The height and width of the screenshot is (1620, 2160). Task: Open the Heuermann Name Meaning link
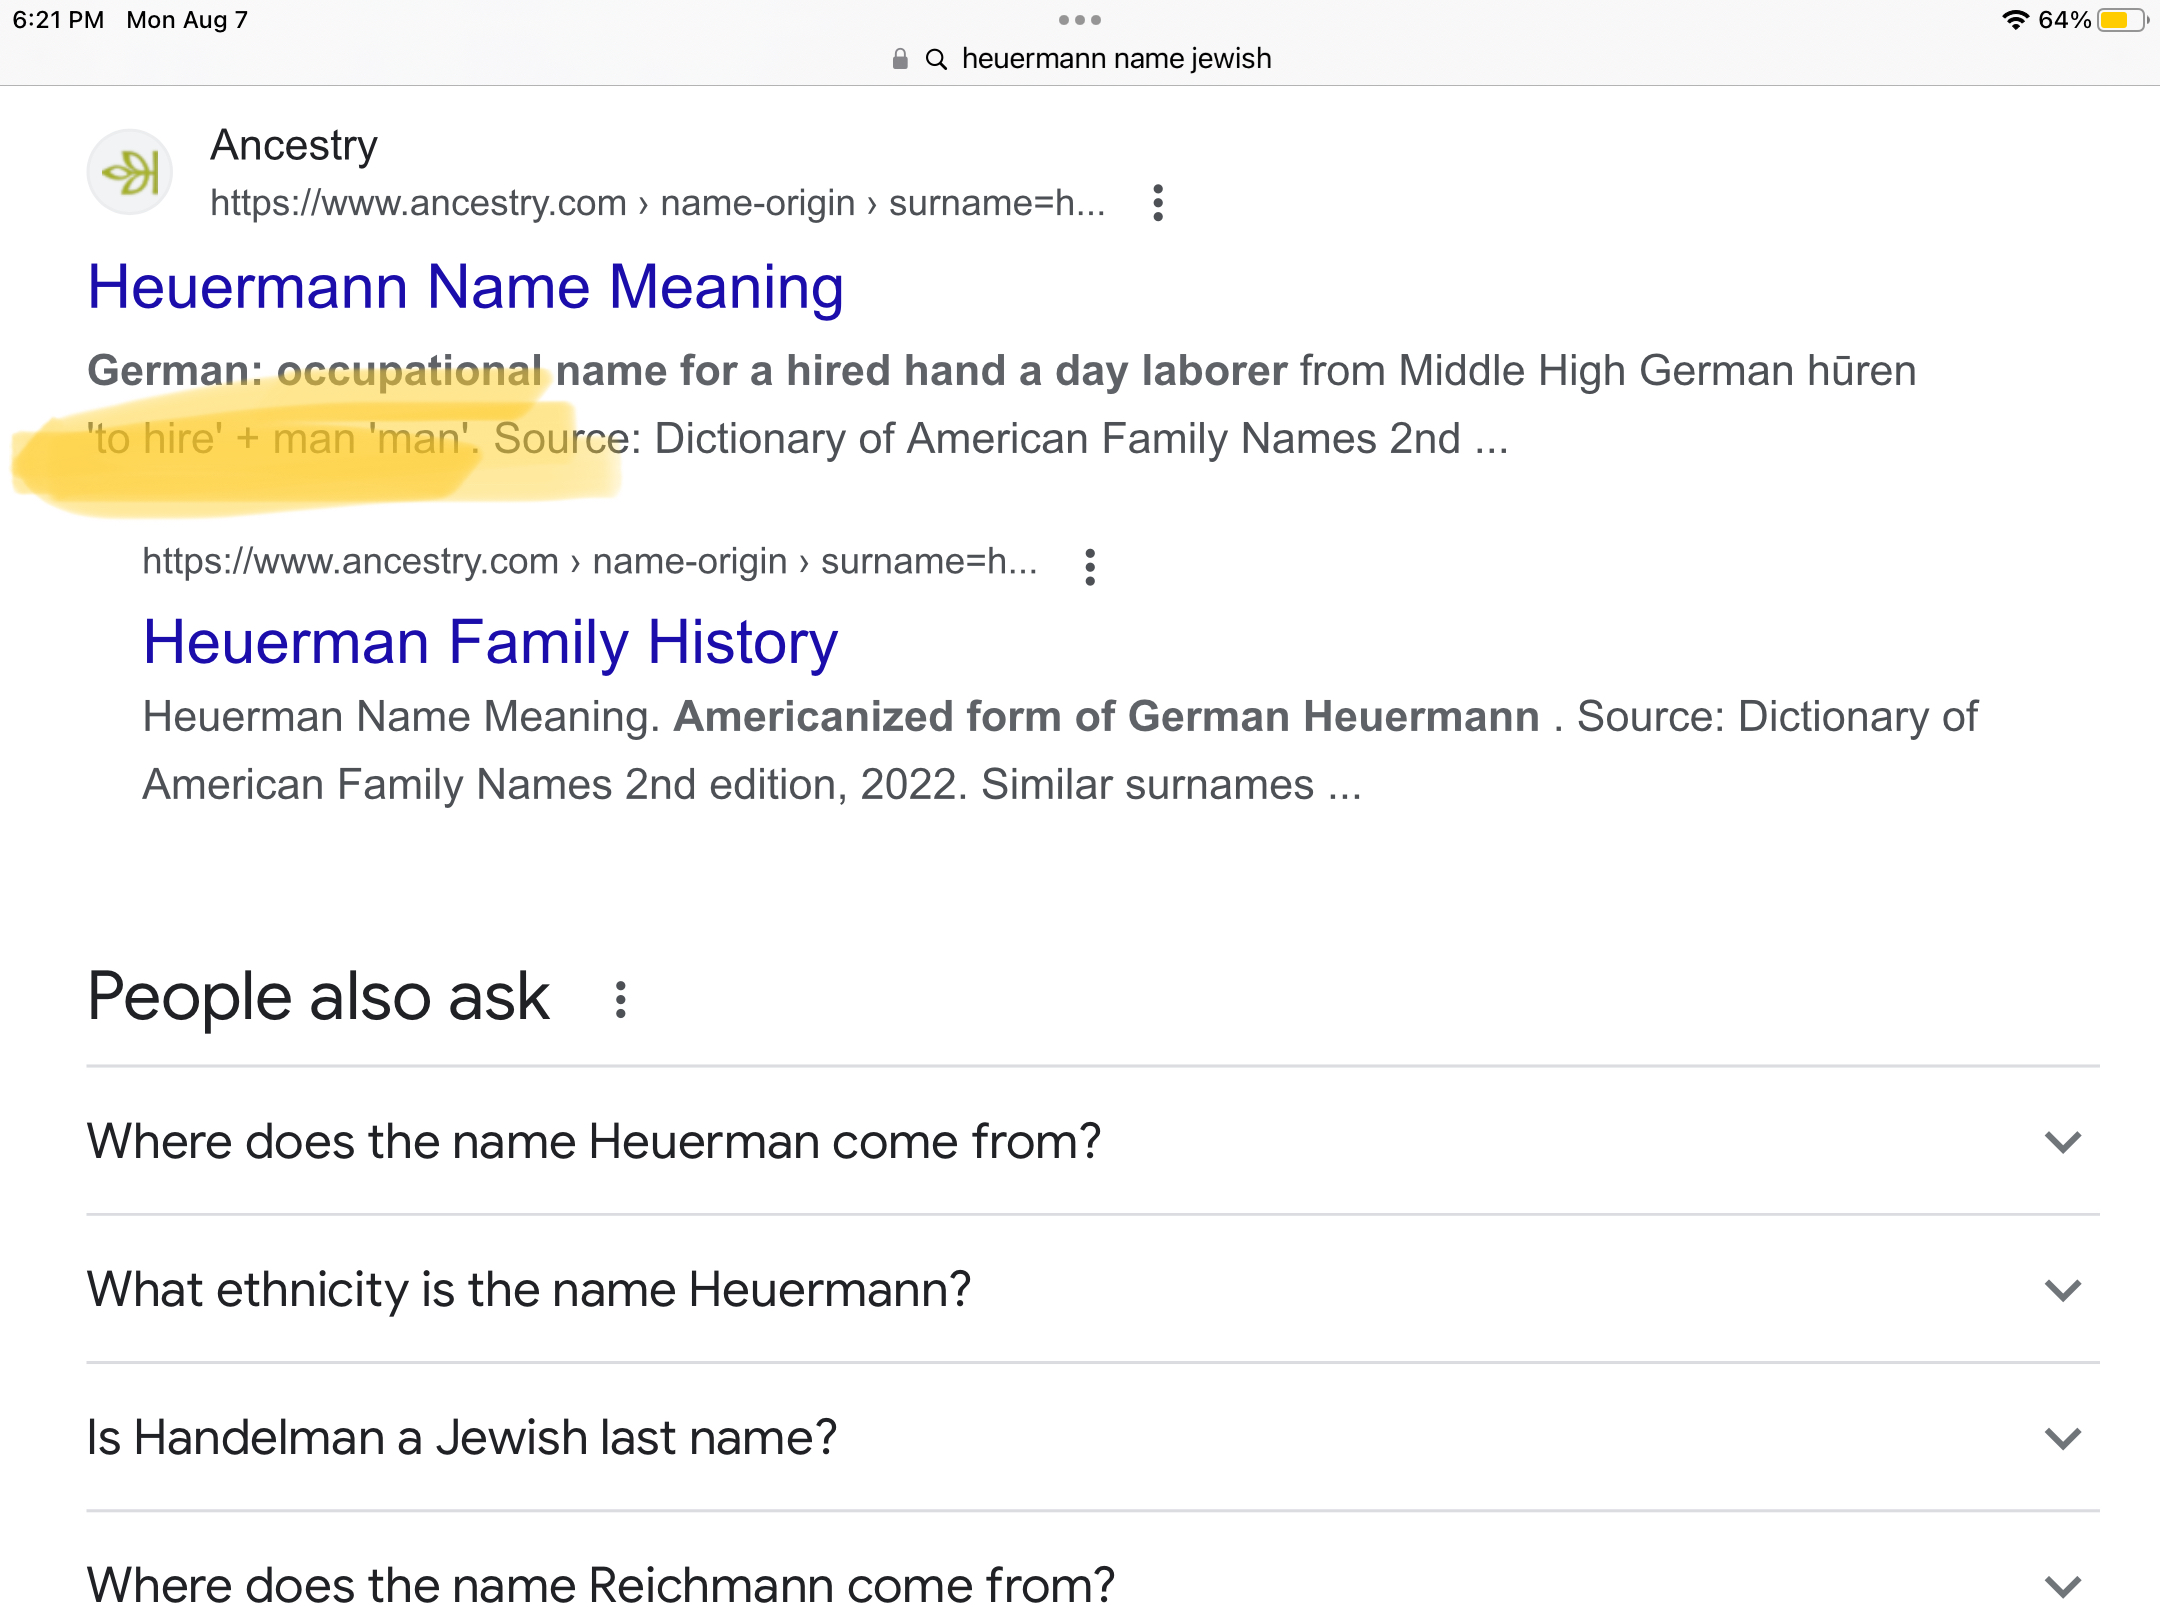466,287
